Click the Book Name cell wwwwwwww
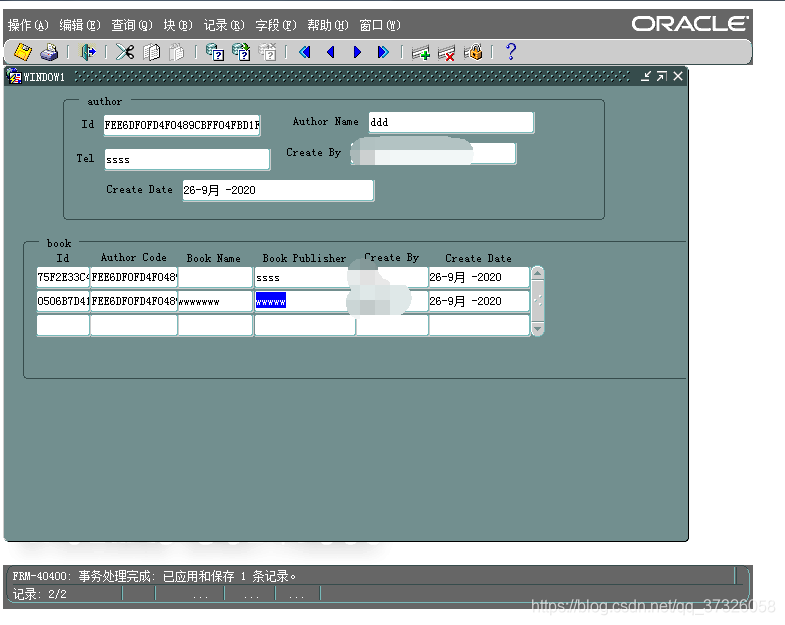Image resolution: width=785 pixels, height=625 pixels. click(x=215, y=301)
